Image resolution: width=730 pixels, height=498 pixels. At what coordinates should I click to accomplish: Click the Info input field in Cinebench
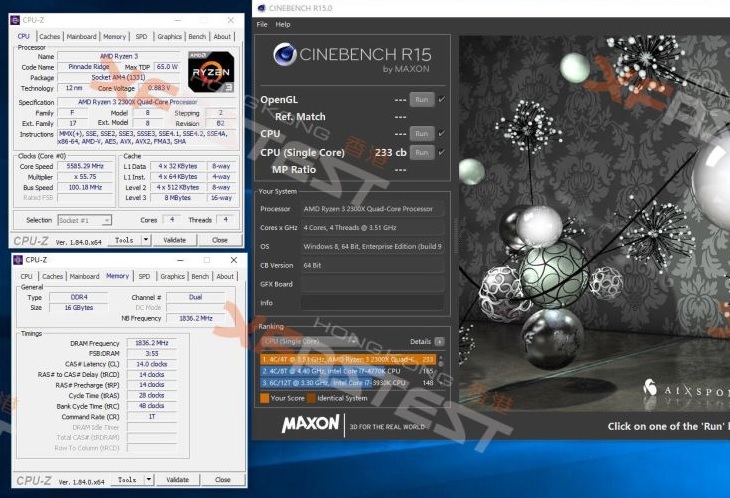point(372,303)
